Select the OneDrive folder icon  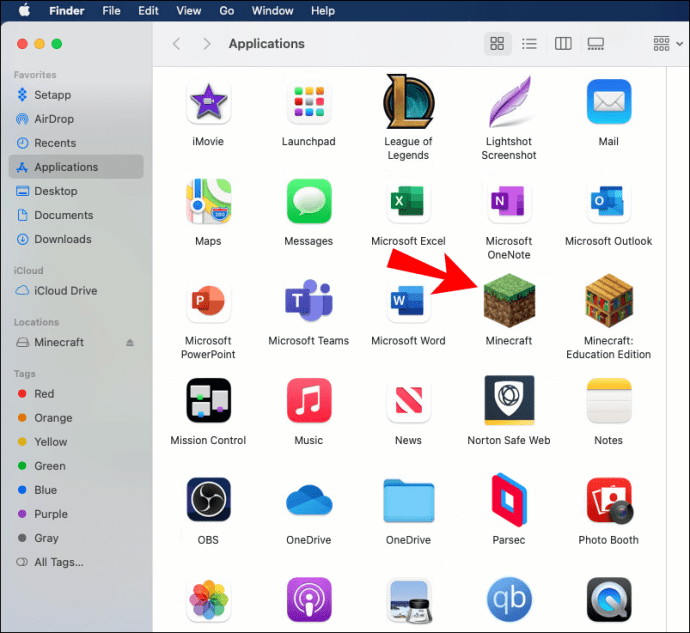click(x=408, y=501)
